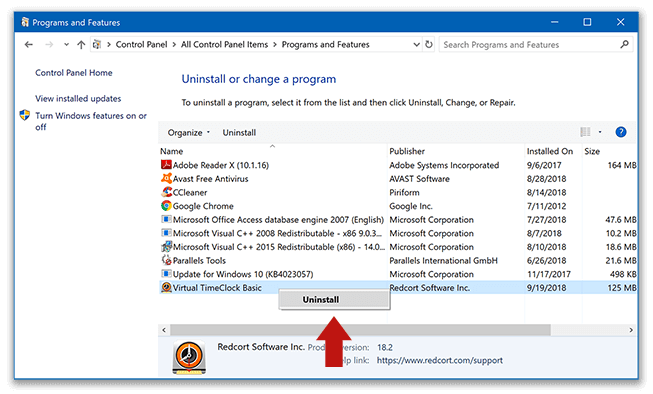Click the All Control Panel Items breadcrumb
The image size is (653, 394).
(x=224, y=45)
